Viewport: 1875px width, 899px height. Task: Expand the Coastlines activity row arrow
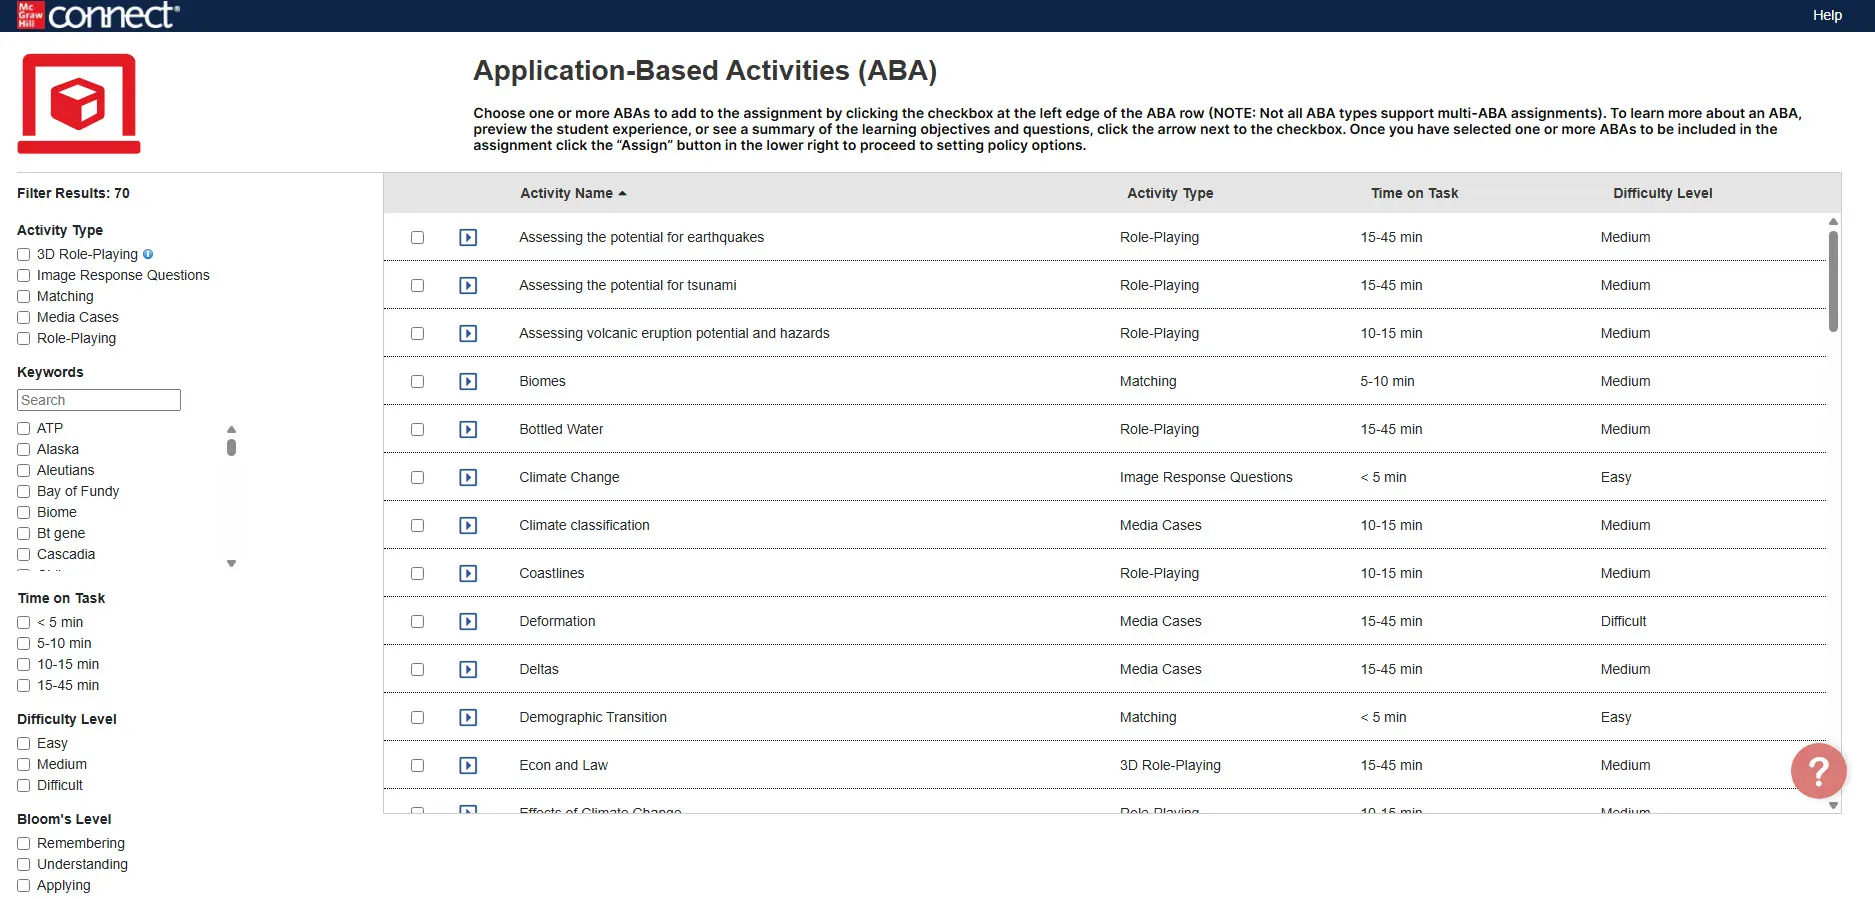click(468, 573)
